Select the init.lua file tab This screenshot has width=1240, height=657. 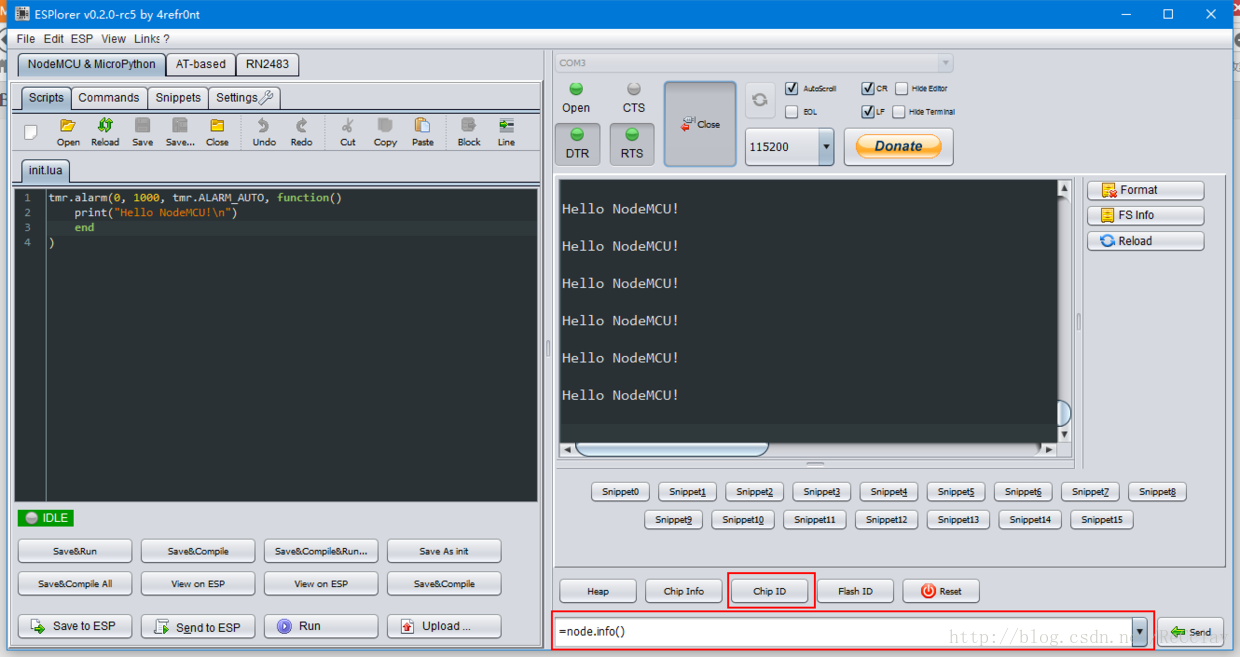pyautogui.click(x=46, y=170)
